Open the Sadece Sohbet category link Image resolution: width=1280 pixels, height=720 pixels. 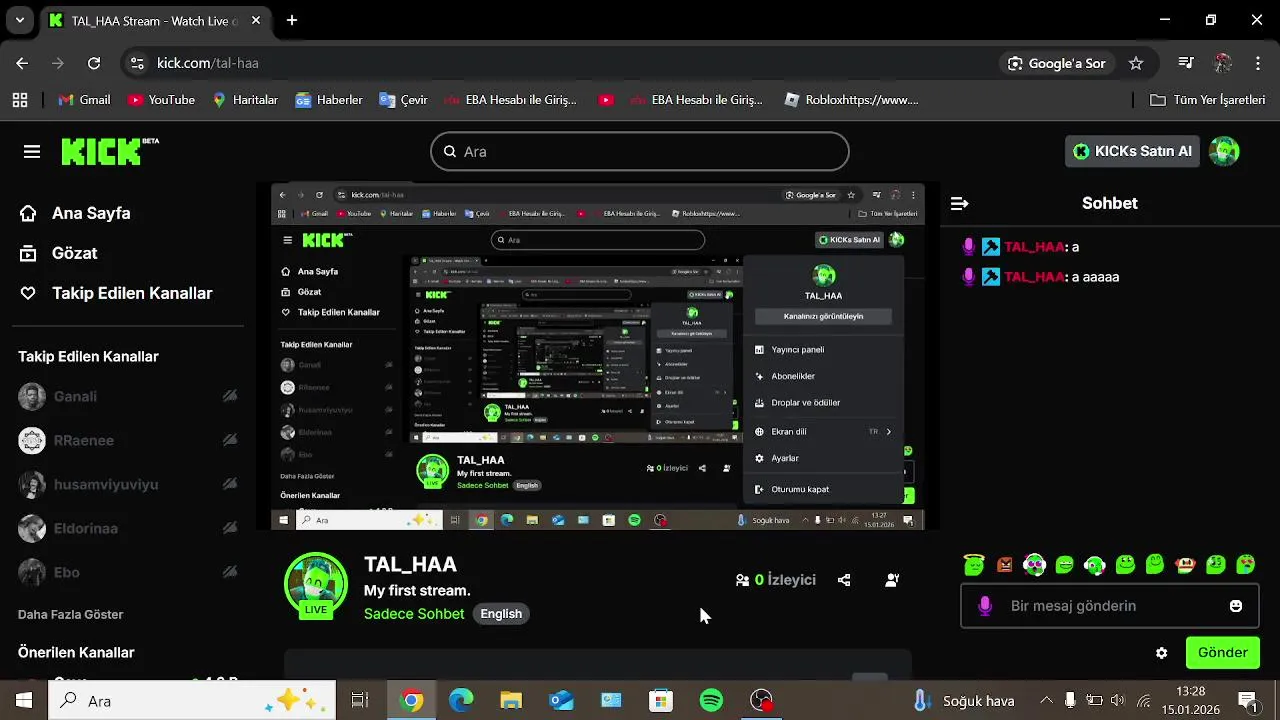point(414,614)
